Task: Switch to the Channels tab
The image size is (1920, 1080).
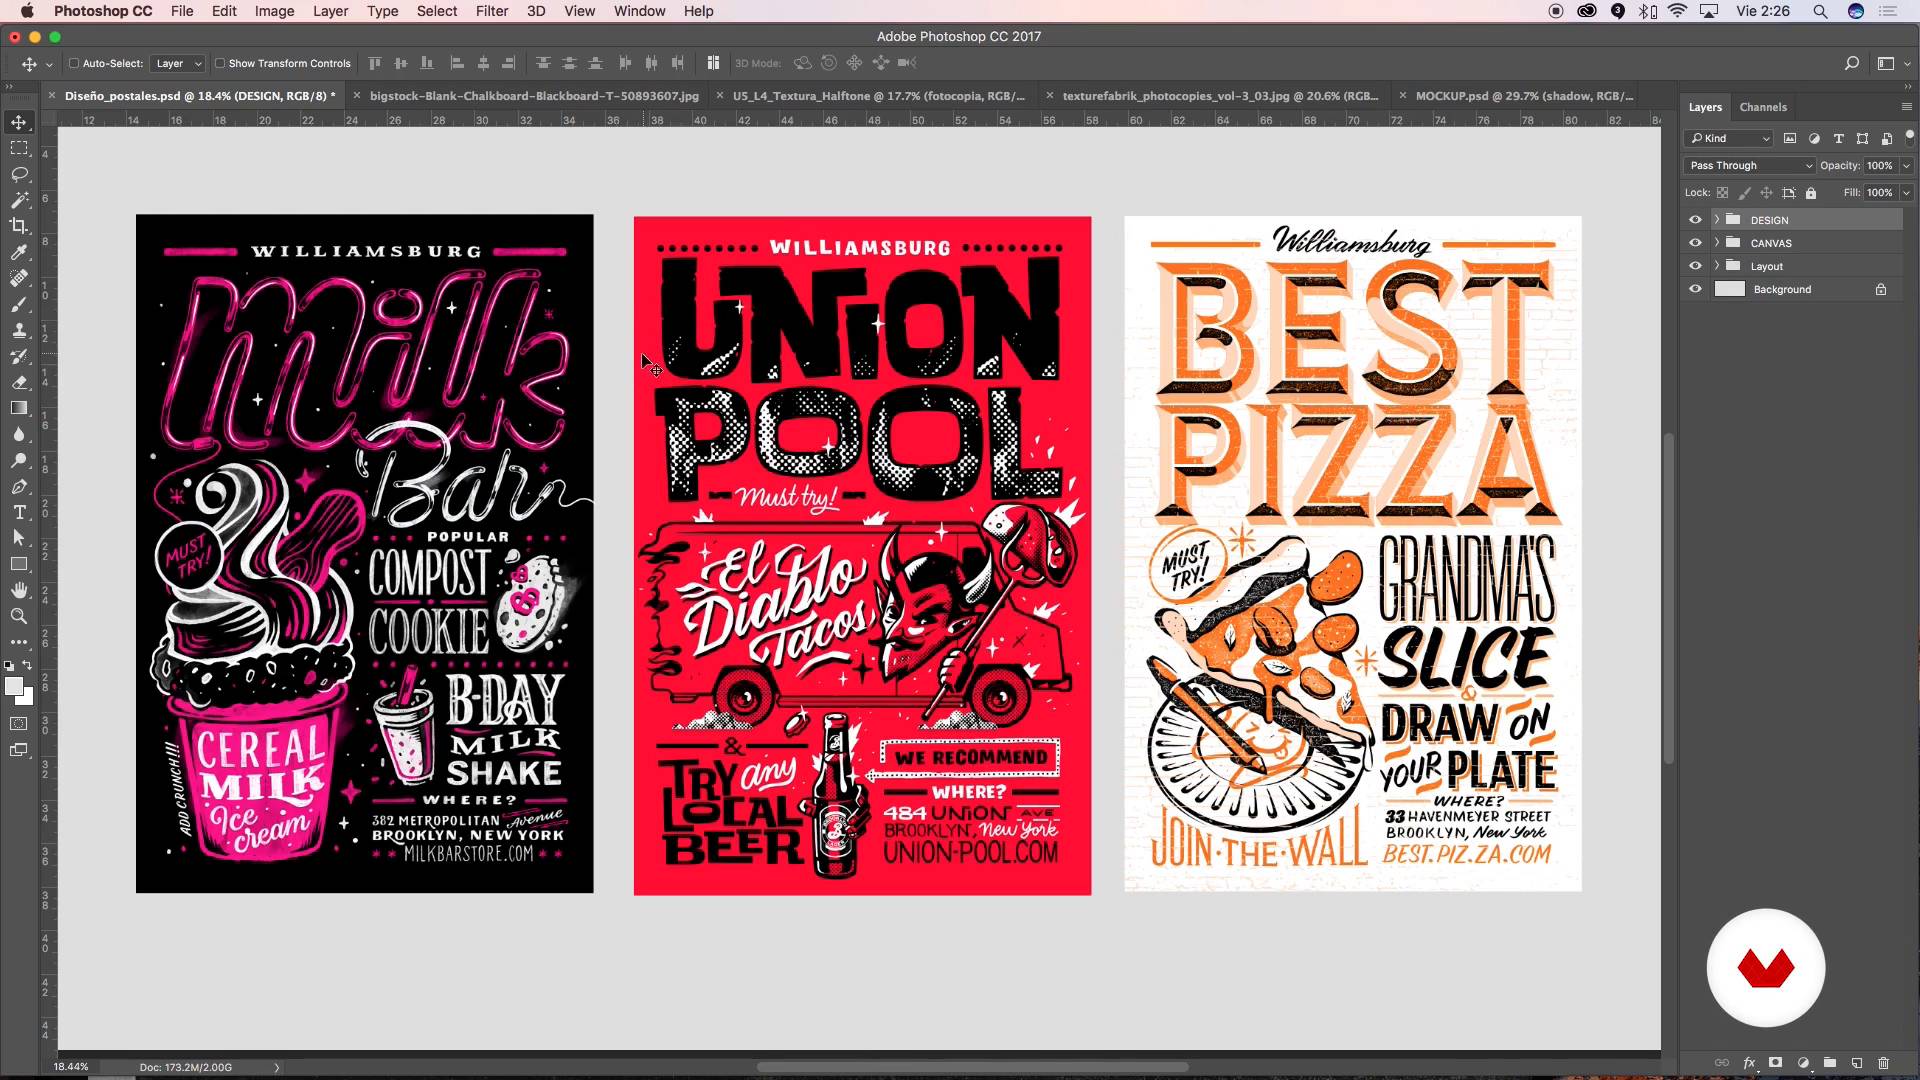Action: pos(1762,107)
